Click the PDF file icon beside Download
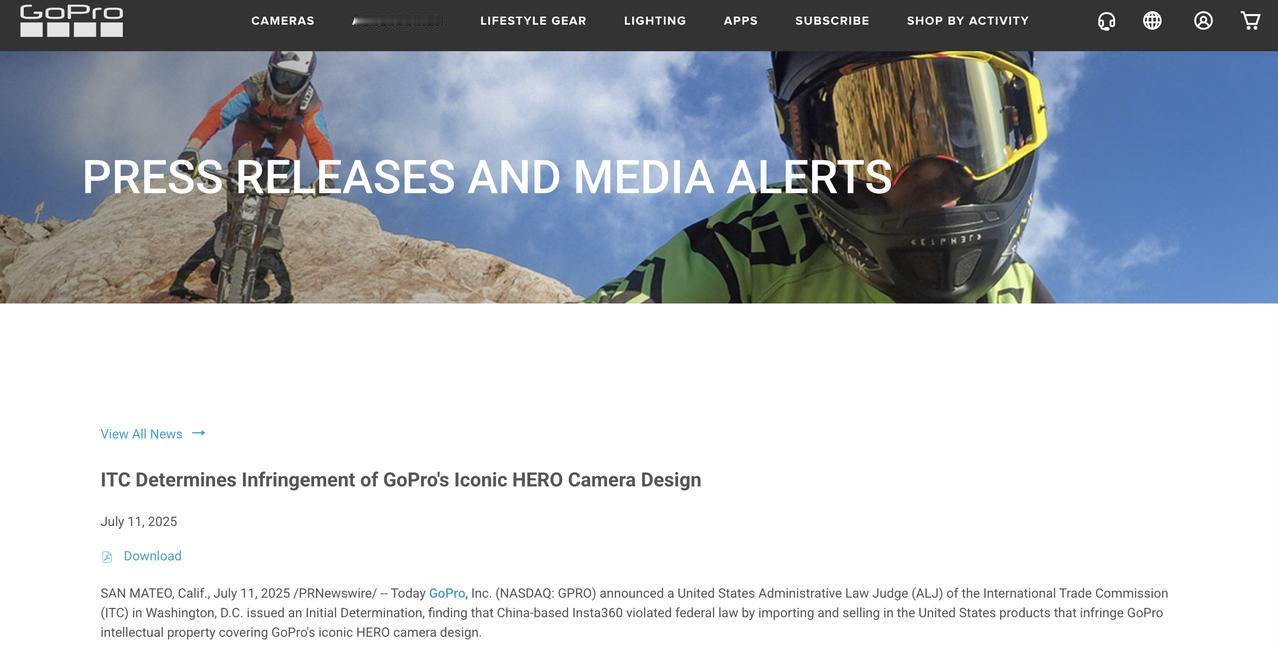Screen dimensions: 1278x647 click(107, 557)
